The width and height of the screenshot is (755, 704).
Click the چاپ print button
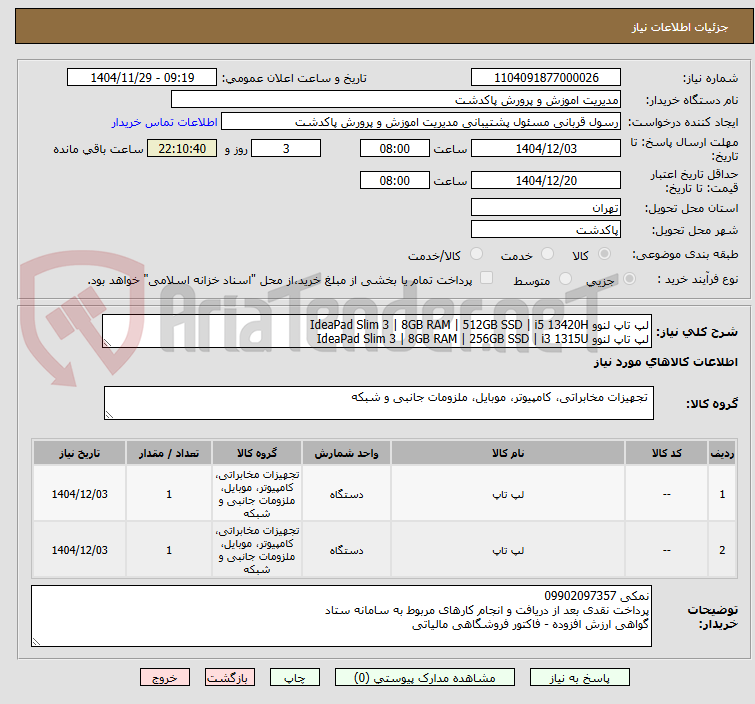(295, 677)
